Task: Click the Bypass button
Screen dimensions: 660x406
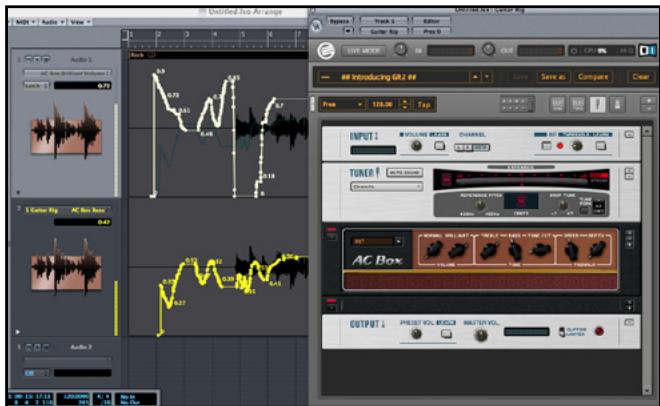Action: (339, 21)
